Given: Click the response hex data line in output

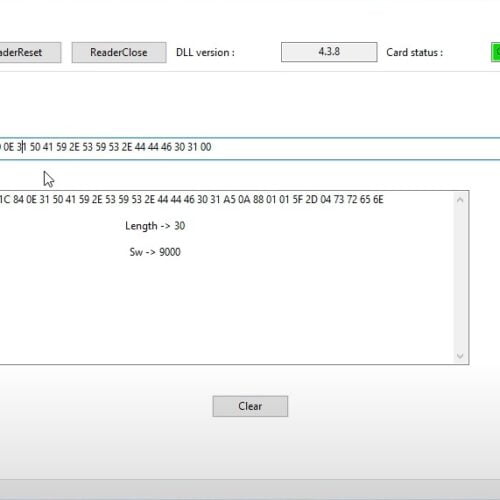Looking at the screenshot, I should coord(192,199).
